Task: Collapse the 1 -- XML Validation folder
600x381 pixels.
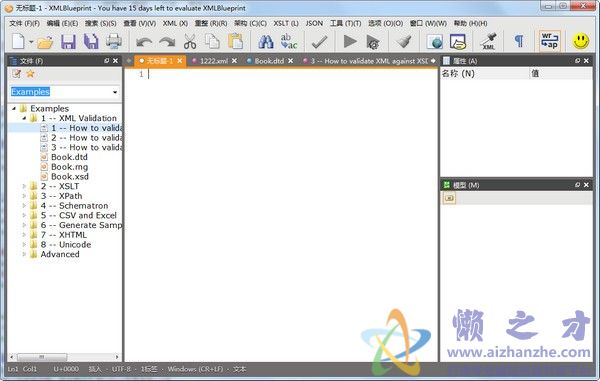Action: [x=24, y=118]
